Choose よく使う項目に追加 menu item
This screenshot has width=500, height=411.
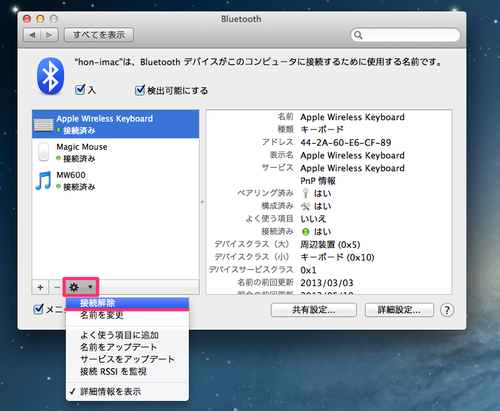click(x=127, y=335)
